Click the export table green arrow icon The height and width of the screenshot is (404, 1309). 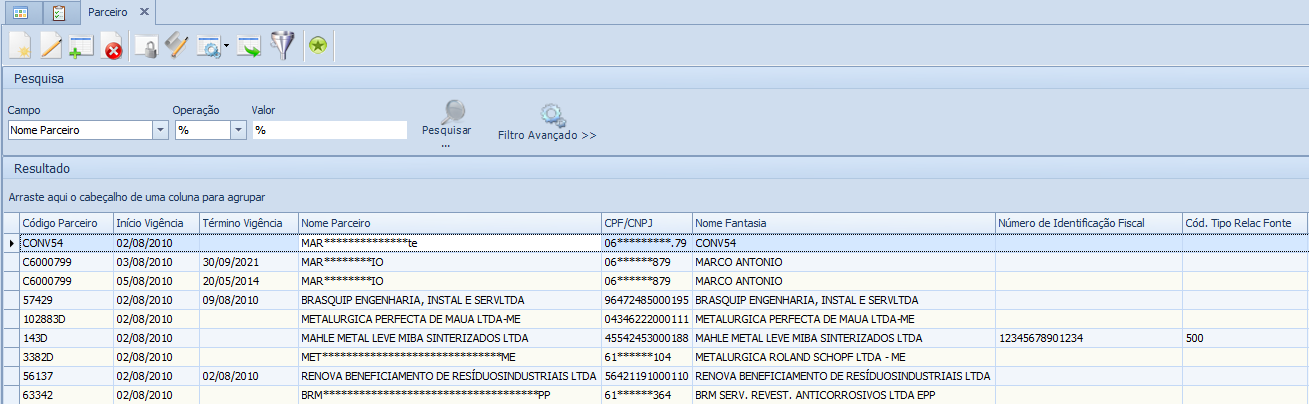click(248, 46)
